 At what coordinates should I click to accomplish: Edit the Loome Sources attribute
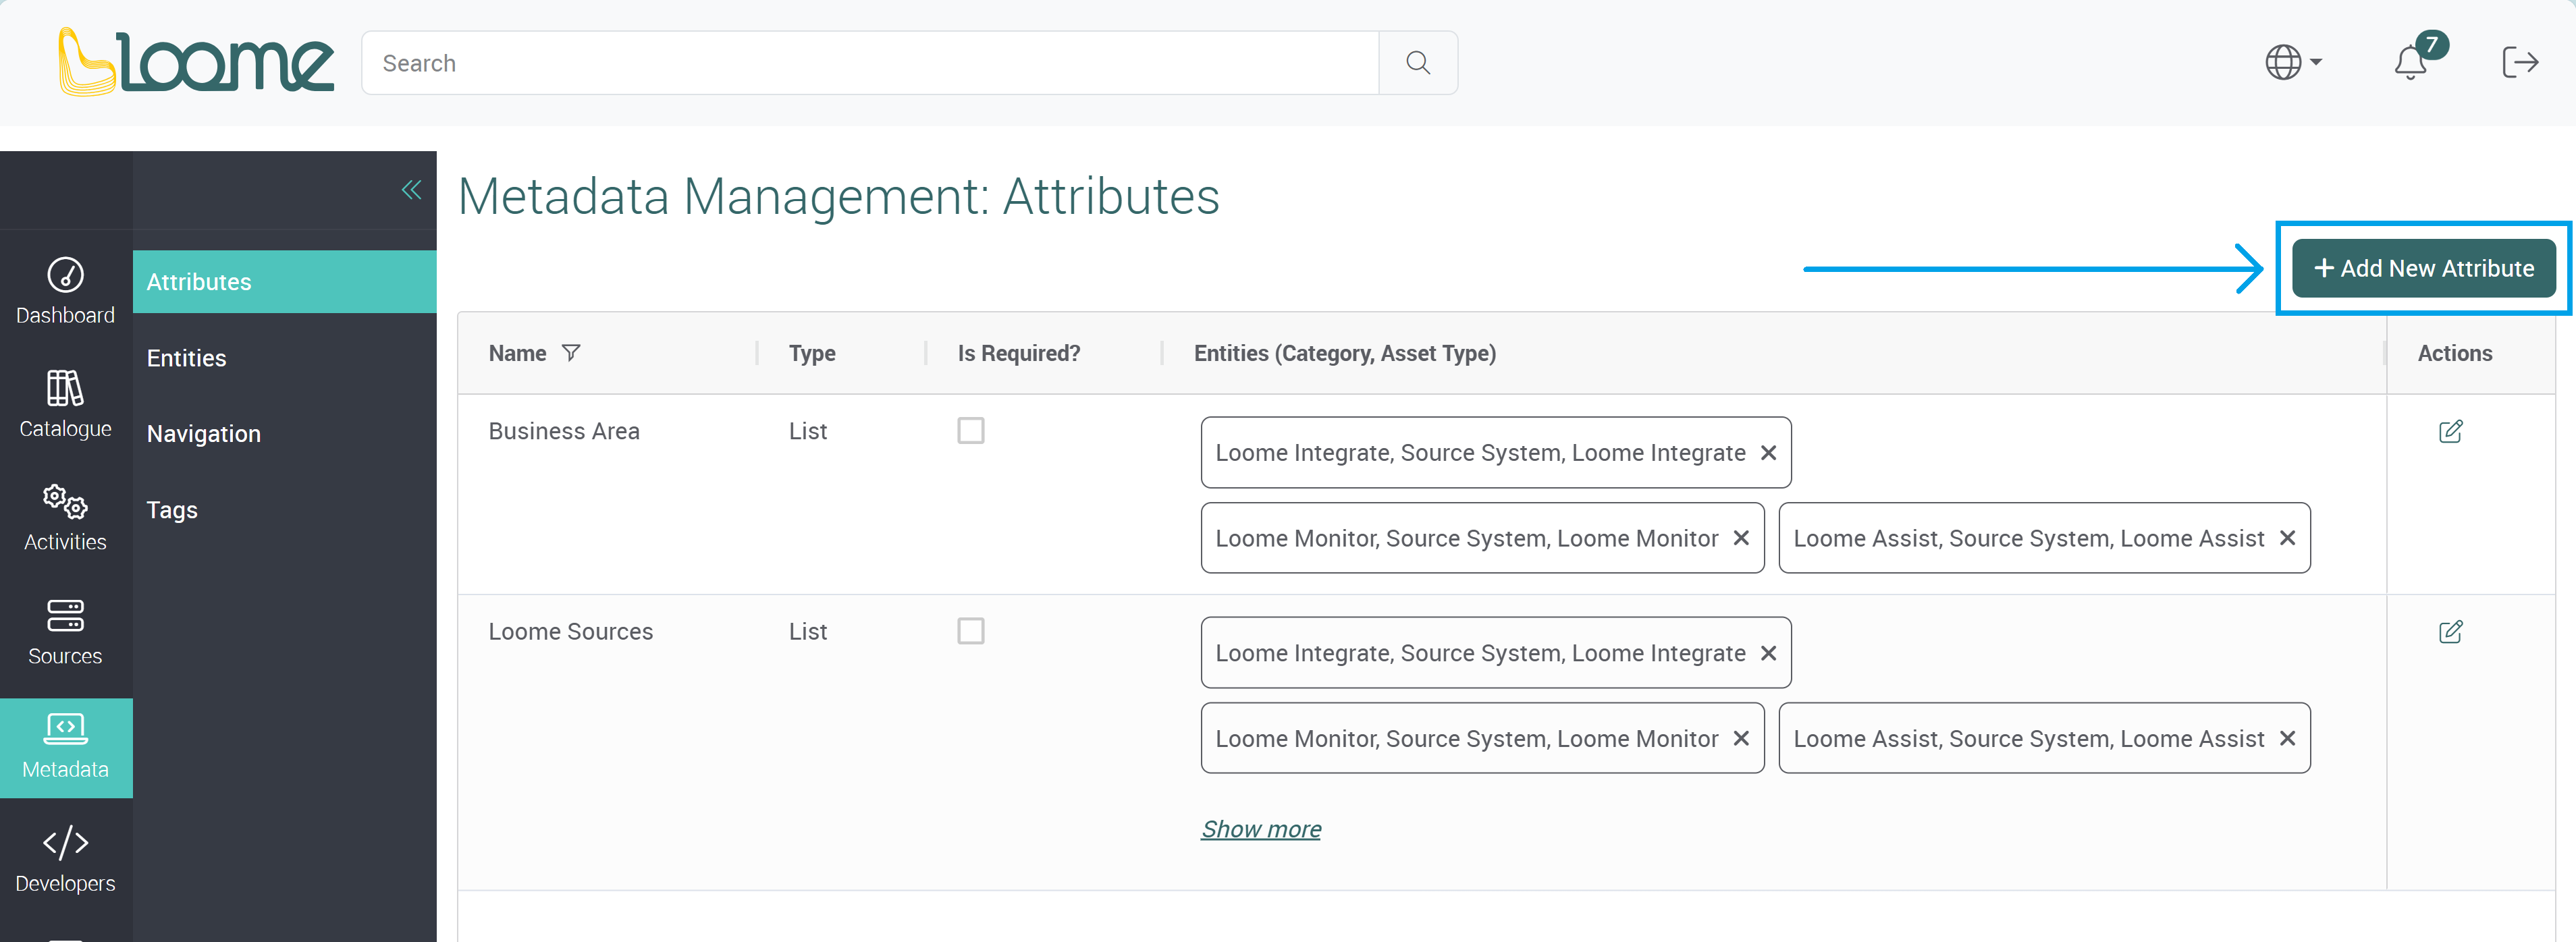point(2450,632)
